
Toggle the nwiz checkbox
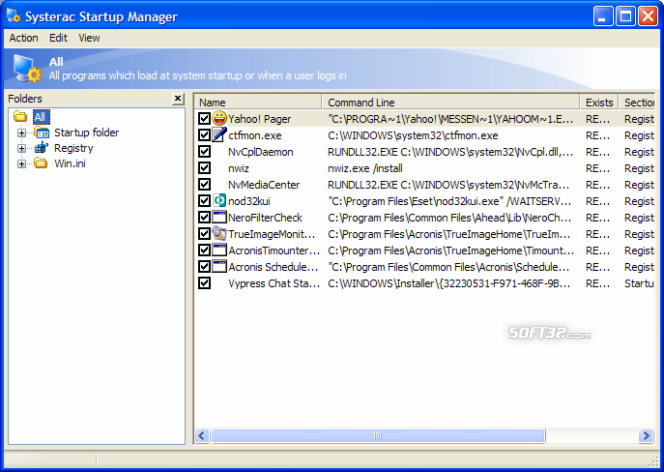(204, 168)
